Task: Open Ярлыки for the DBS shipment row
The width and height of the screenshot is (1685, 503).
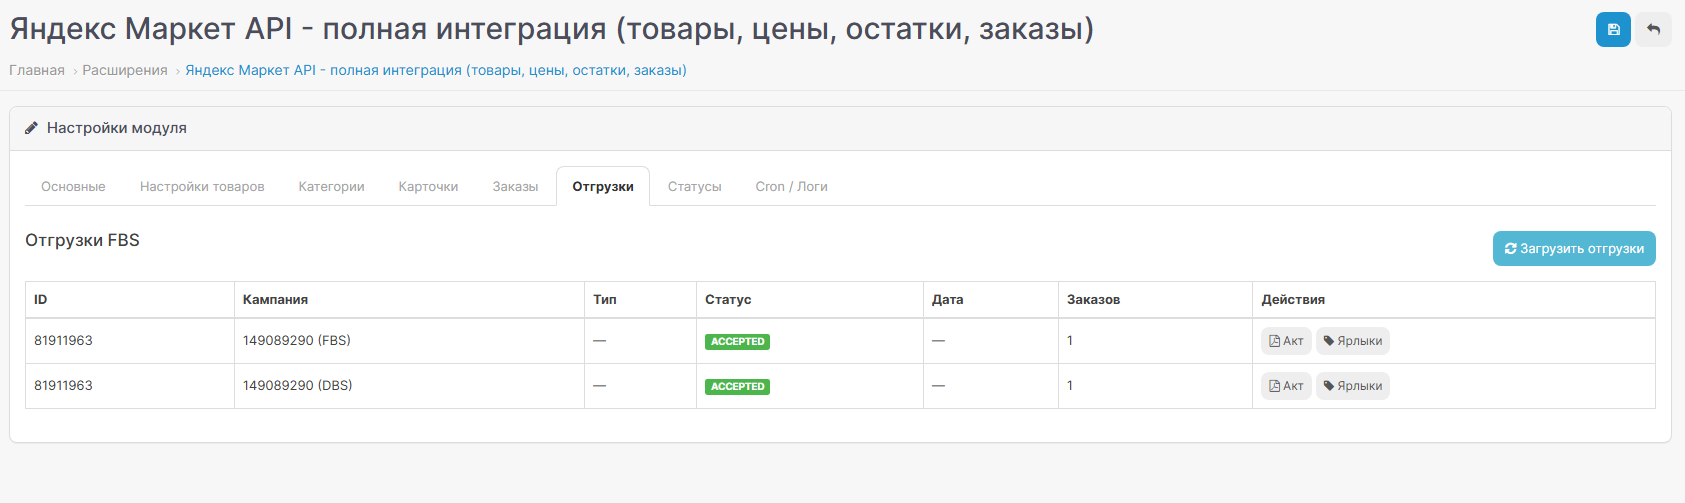Action: tap(1353, 386)
